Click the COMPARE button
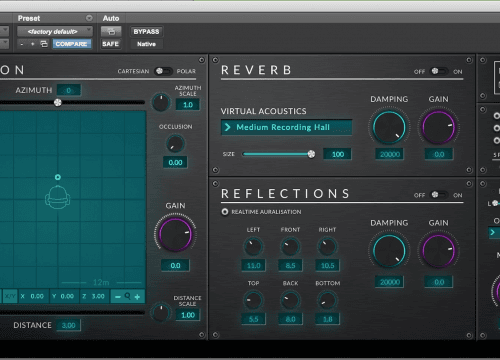This screenshot has height=360, width=500. [71, 44]
